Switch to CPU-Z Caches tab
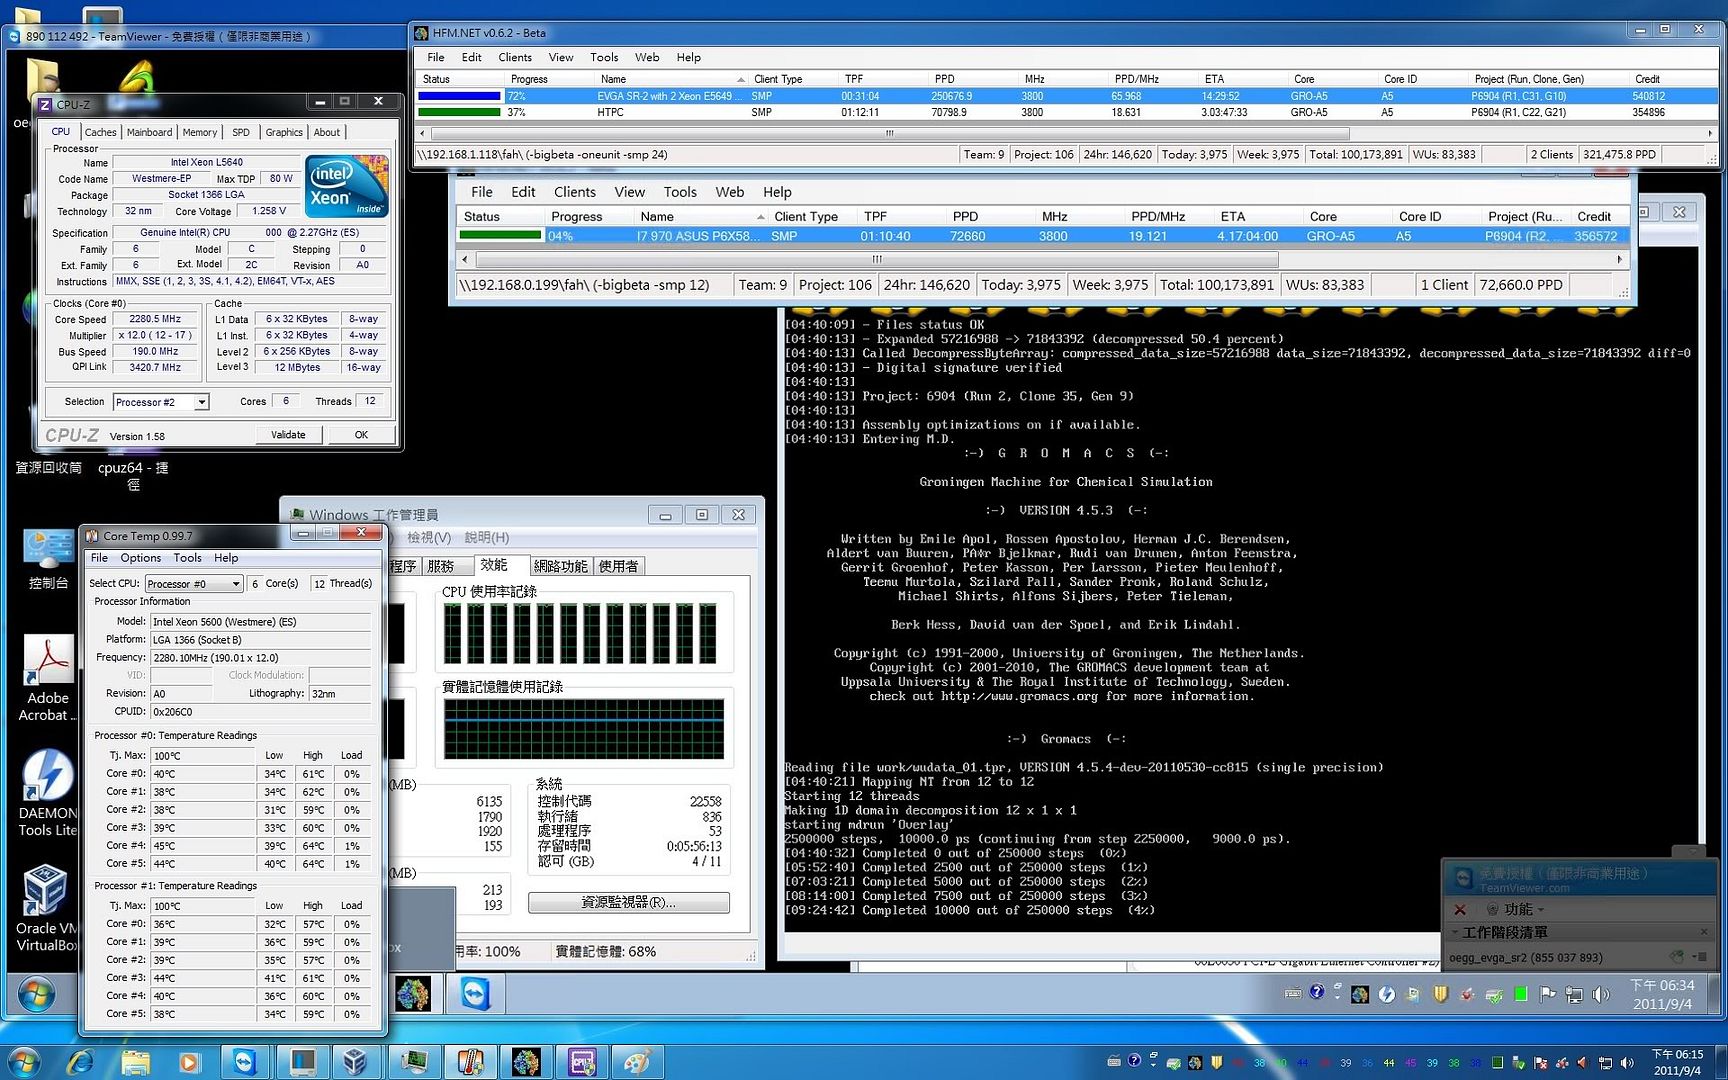Screen dimensions: 1728x1080 point(100,132)
